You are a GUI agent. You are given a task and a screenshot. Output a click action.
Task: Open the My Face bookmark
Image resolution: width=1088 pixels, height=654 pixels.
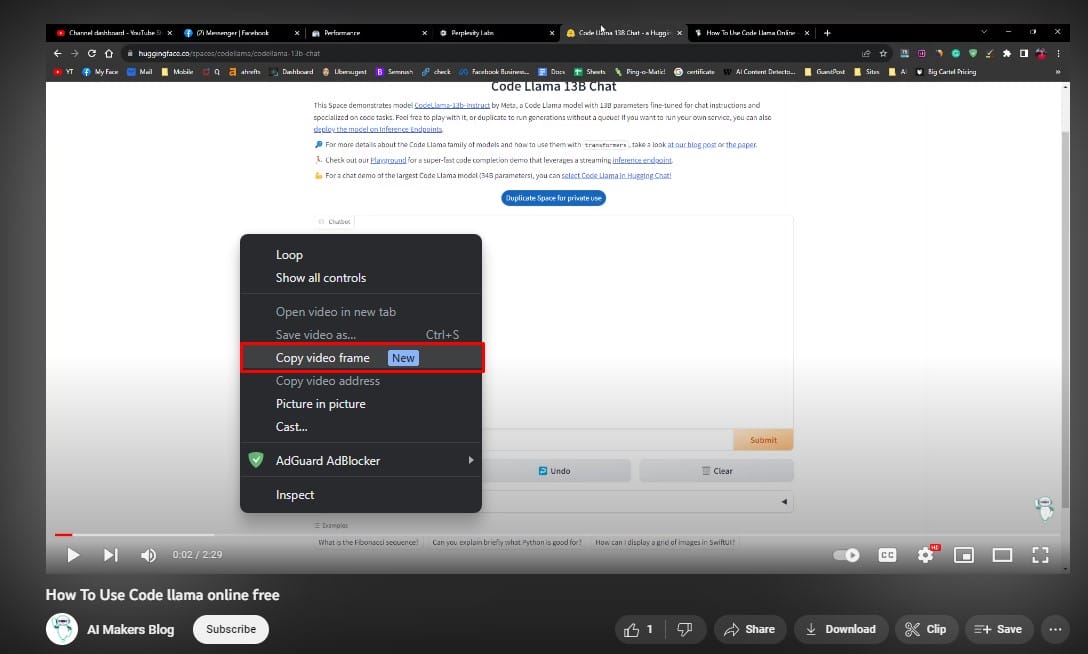click(100, 72)
